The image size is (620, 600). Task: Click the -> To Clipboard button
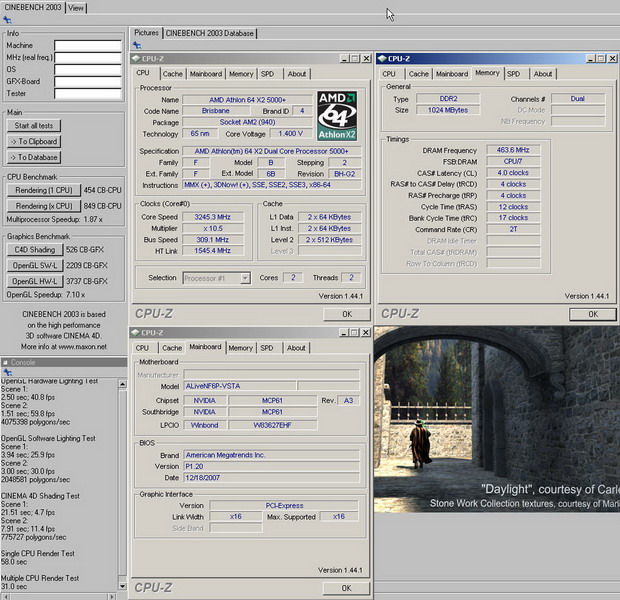[x=34, y=141]
